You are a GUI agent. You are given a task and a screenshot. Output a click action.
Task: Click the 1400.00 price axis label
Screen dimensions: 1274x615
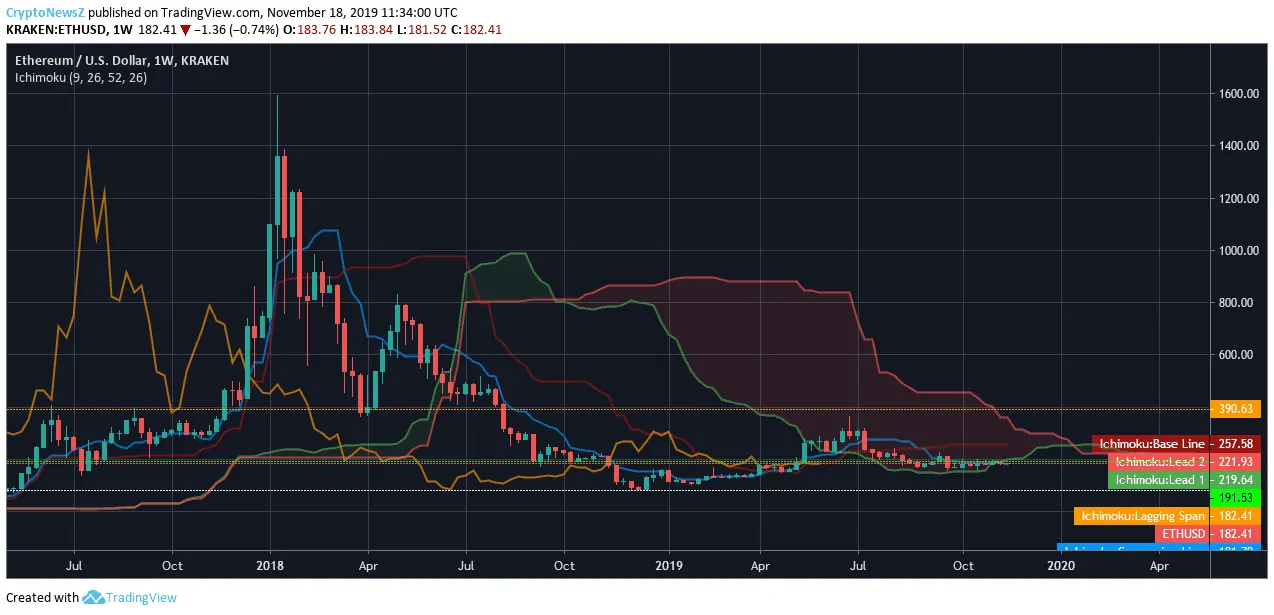[1237, 146]
